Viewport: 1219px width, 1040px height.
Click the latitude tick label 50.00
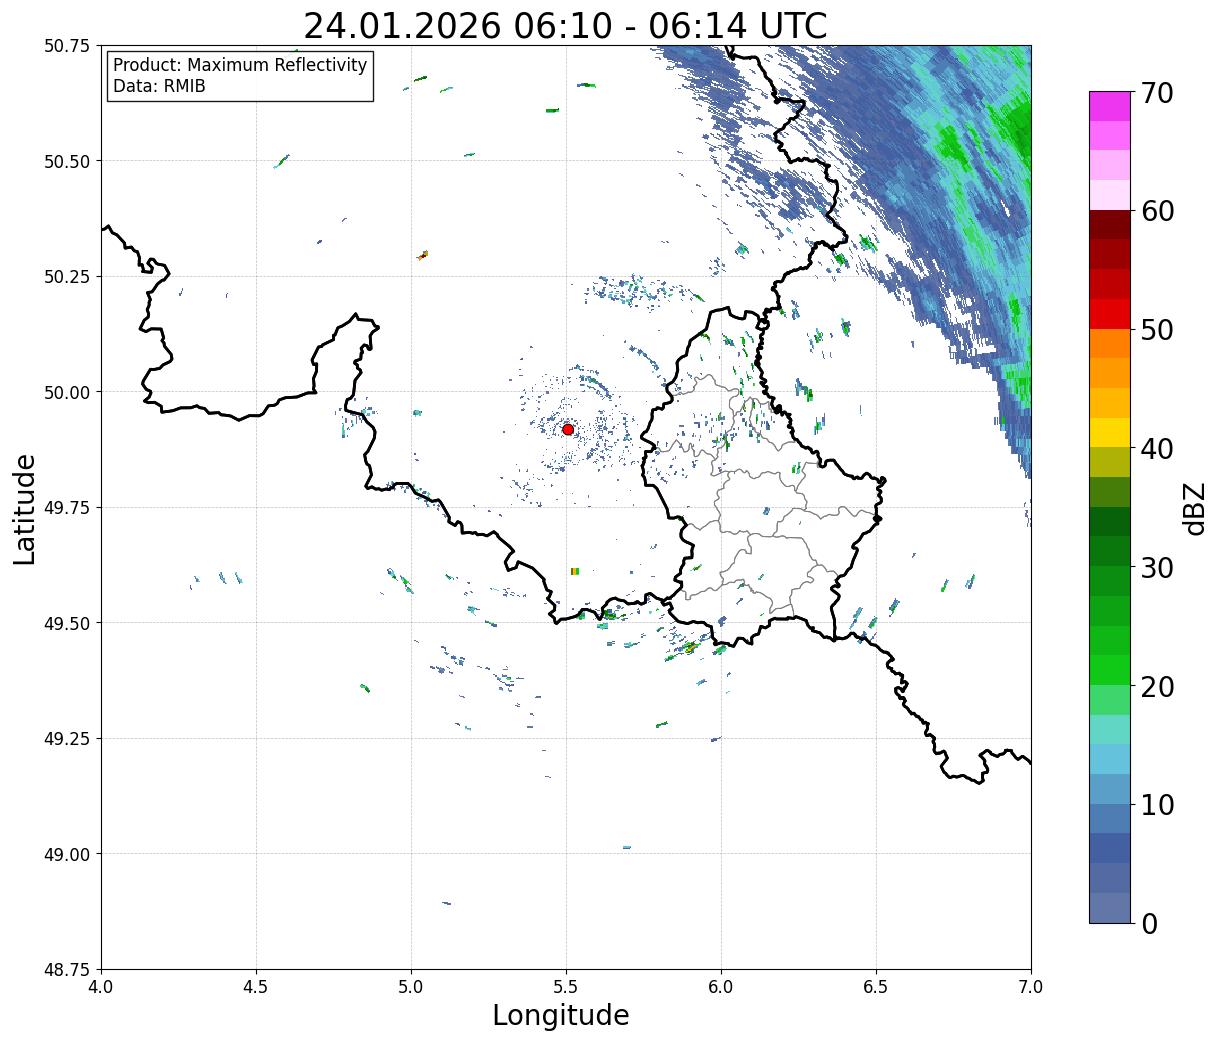67,392
